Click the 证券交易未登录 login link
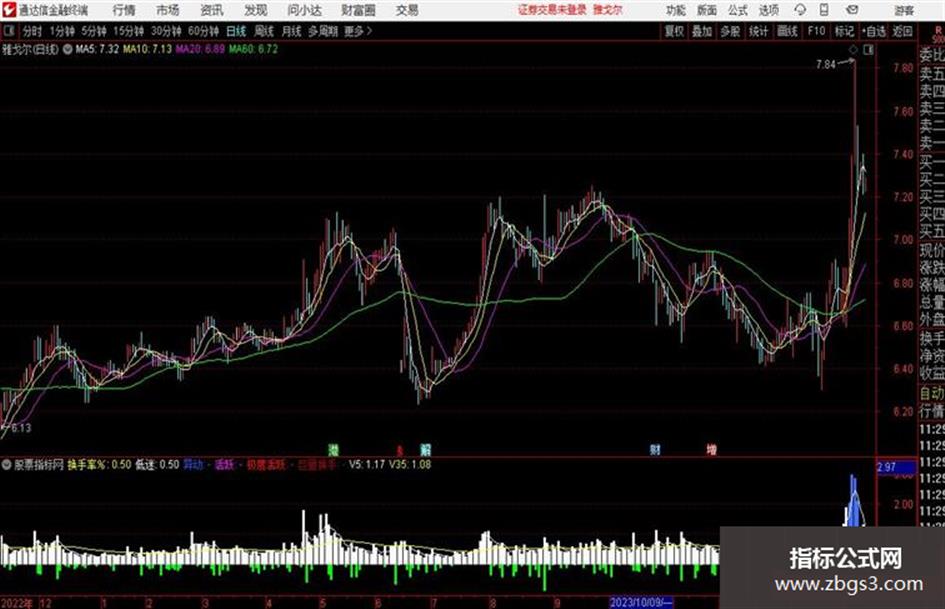 [552, 10]
